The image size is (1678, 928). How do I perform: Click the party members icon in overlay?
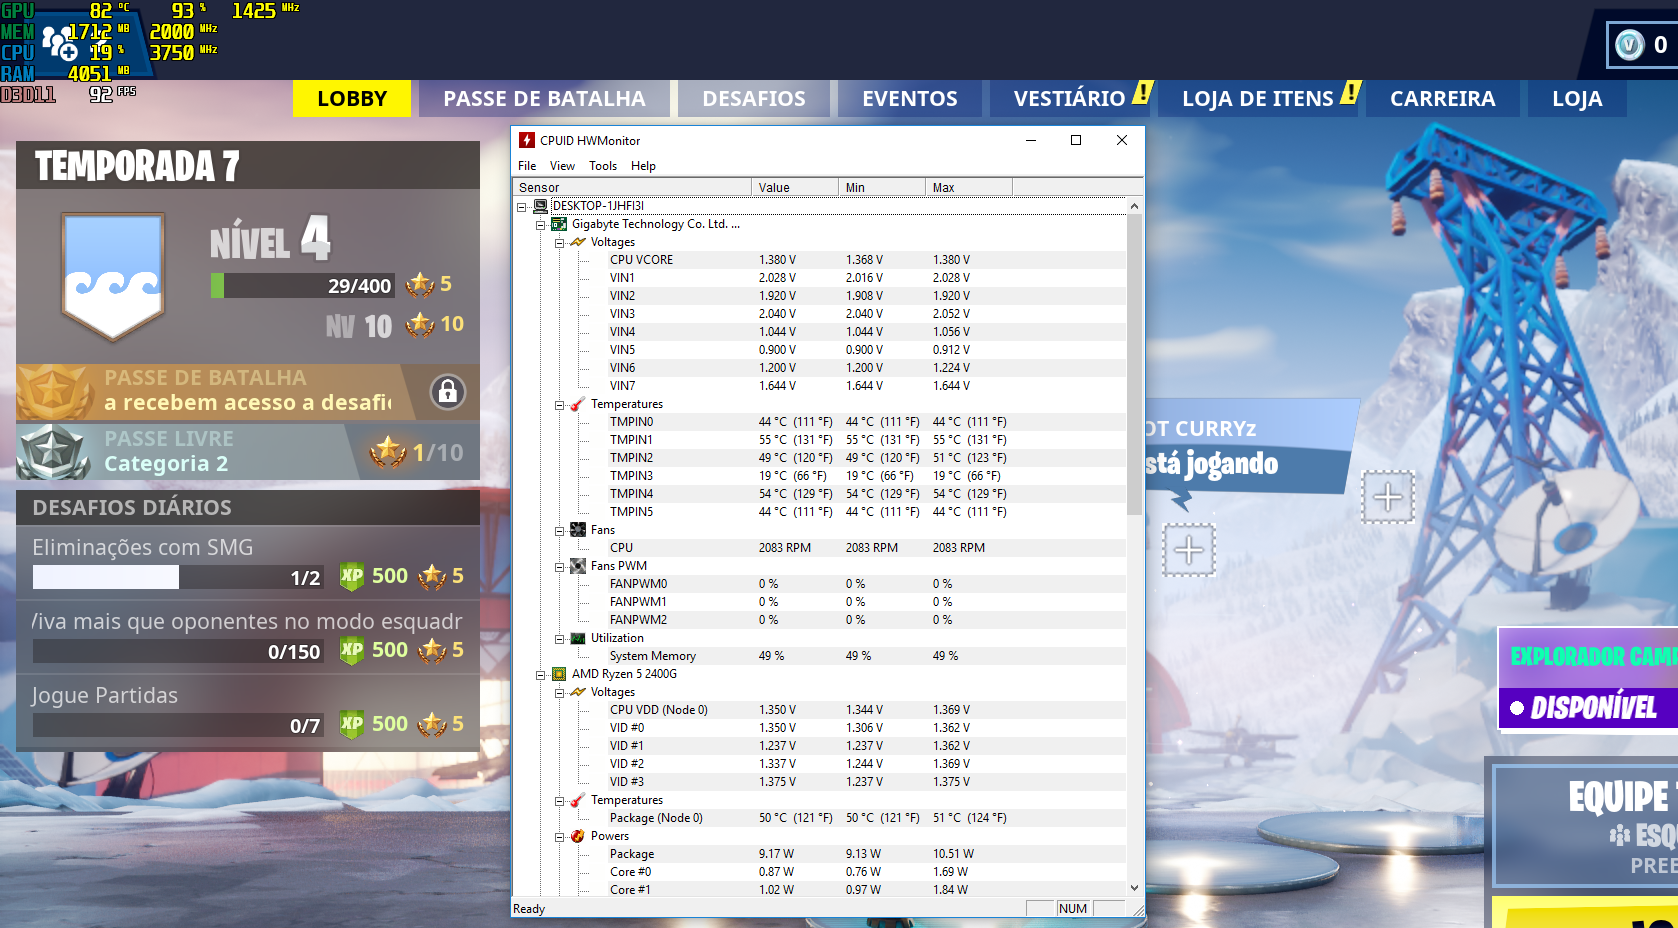point(59,43)
